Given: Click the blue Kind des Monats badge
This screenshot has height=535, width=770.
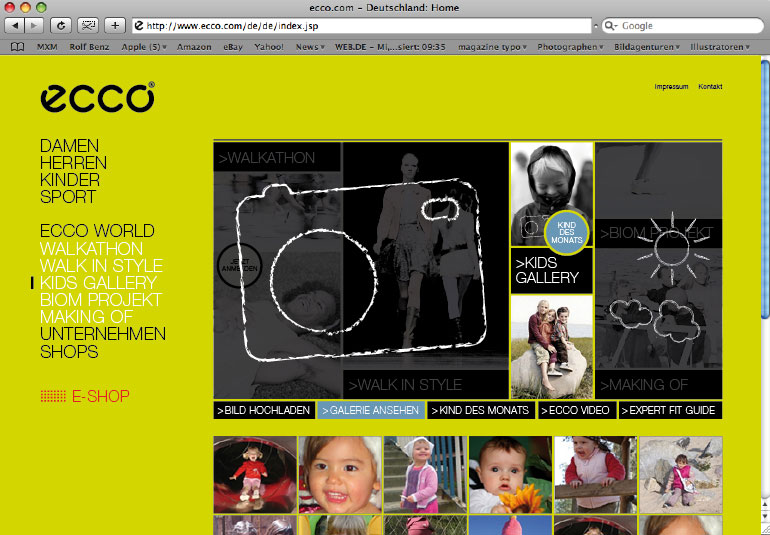Looking at the screenshot, I should click(566, 229).
